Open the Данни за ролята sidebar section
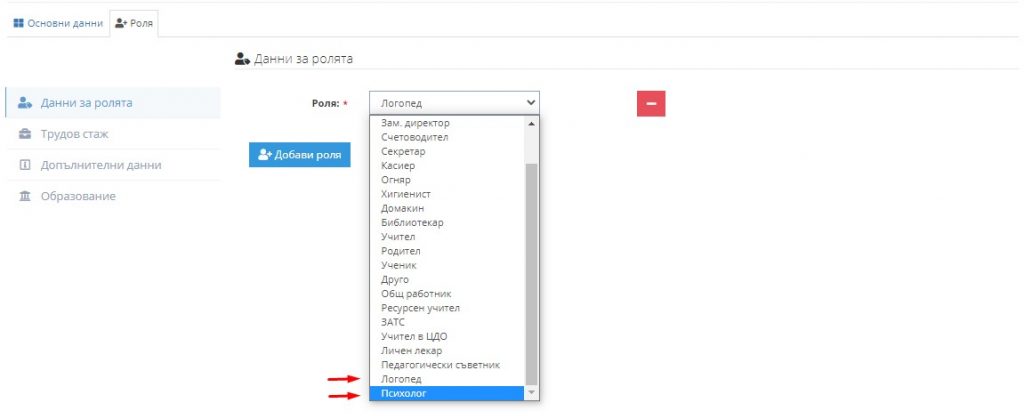The image size is (1024, 419). [87, 103]
